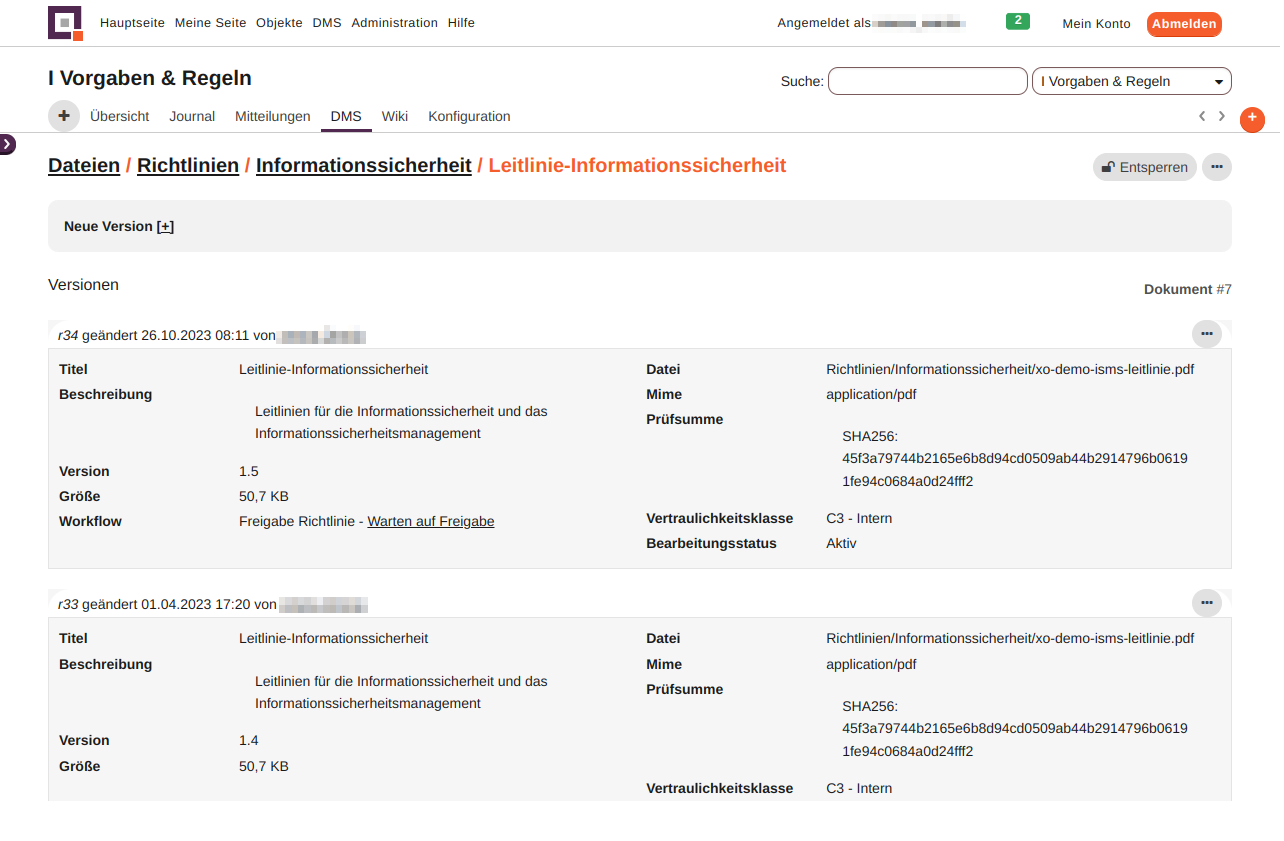This screenshot has height=841, width=1284.
Task: Open the three-dots menu next to Entsperren
Action: click(x=1216, y=167)
